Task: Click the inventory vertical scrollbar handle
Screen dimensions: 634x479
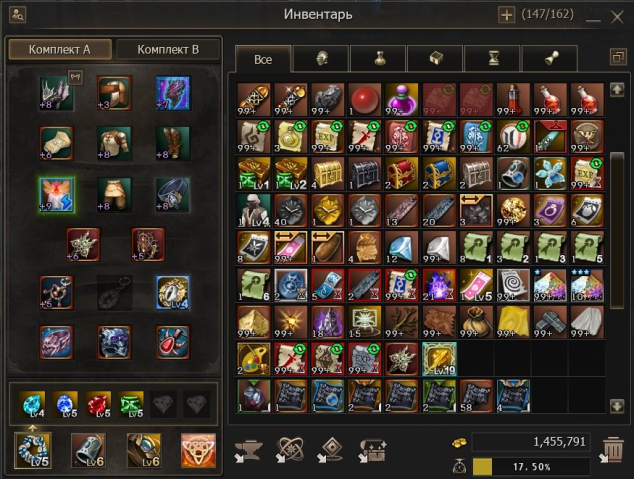Action: click(x=617, y=230)
